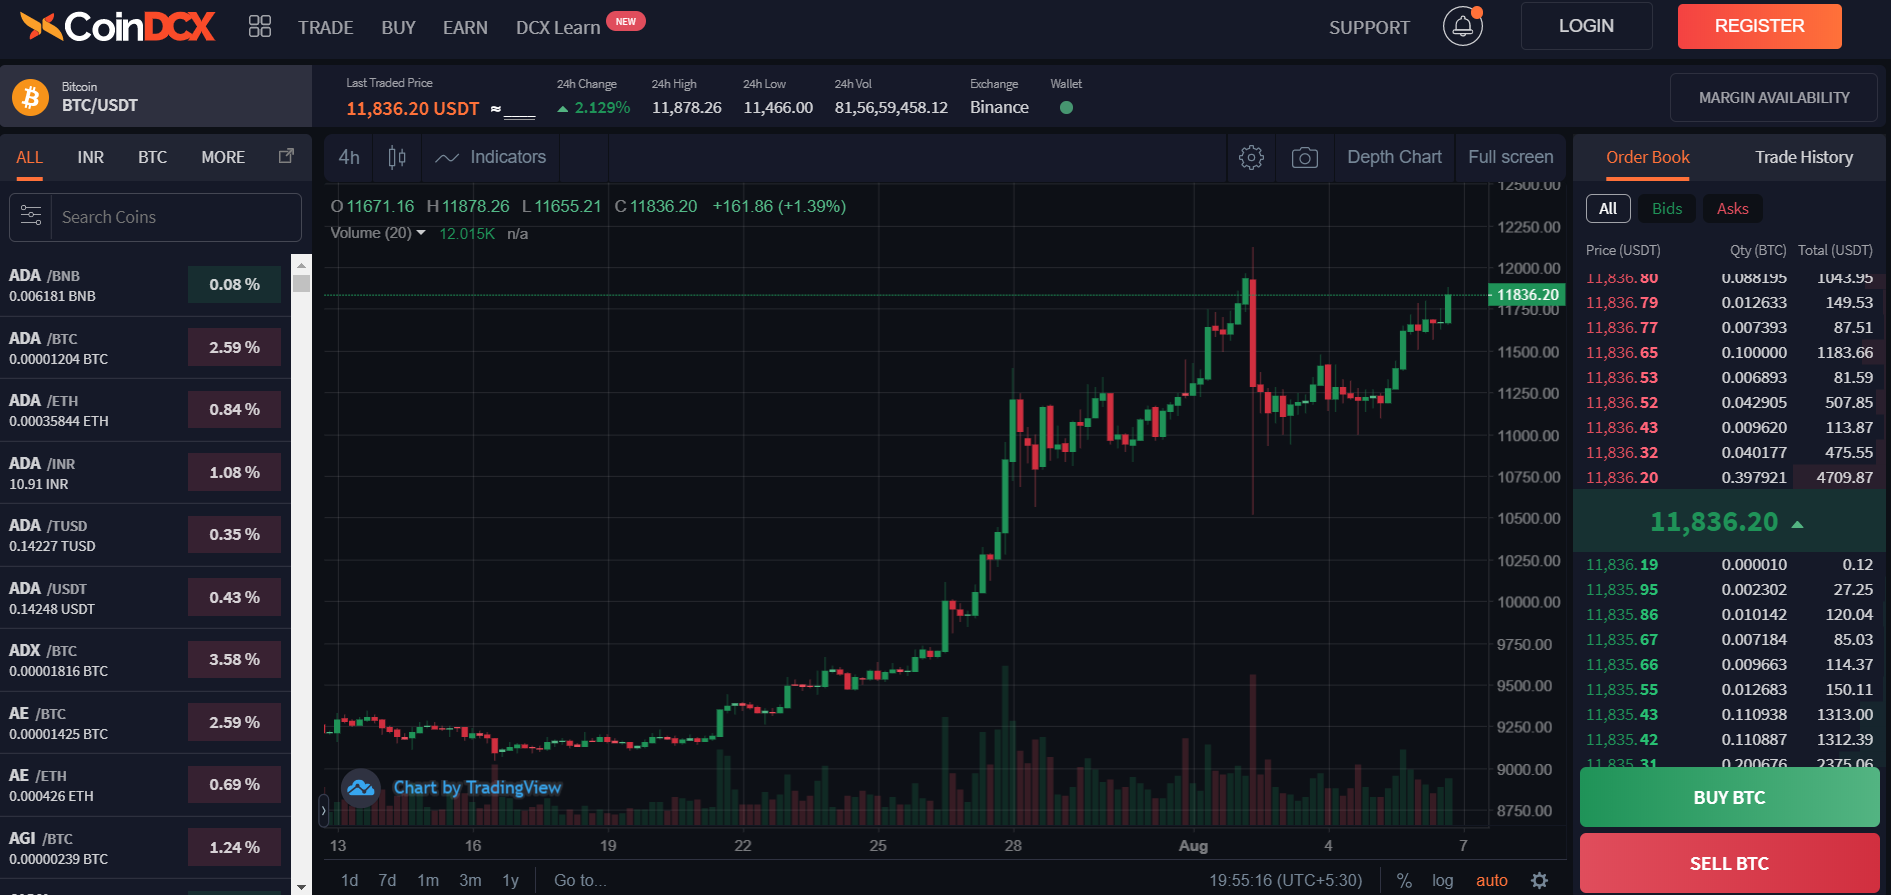The height and width of the screenshot is (895, 1891).
Task: Show All orders in order book
Action: pyautogui.click(x=1608, y=208)
